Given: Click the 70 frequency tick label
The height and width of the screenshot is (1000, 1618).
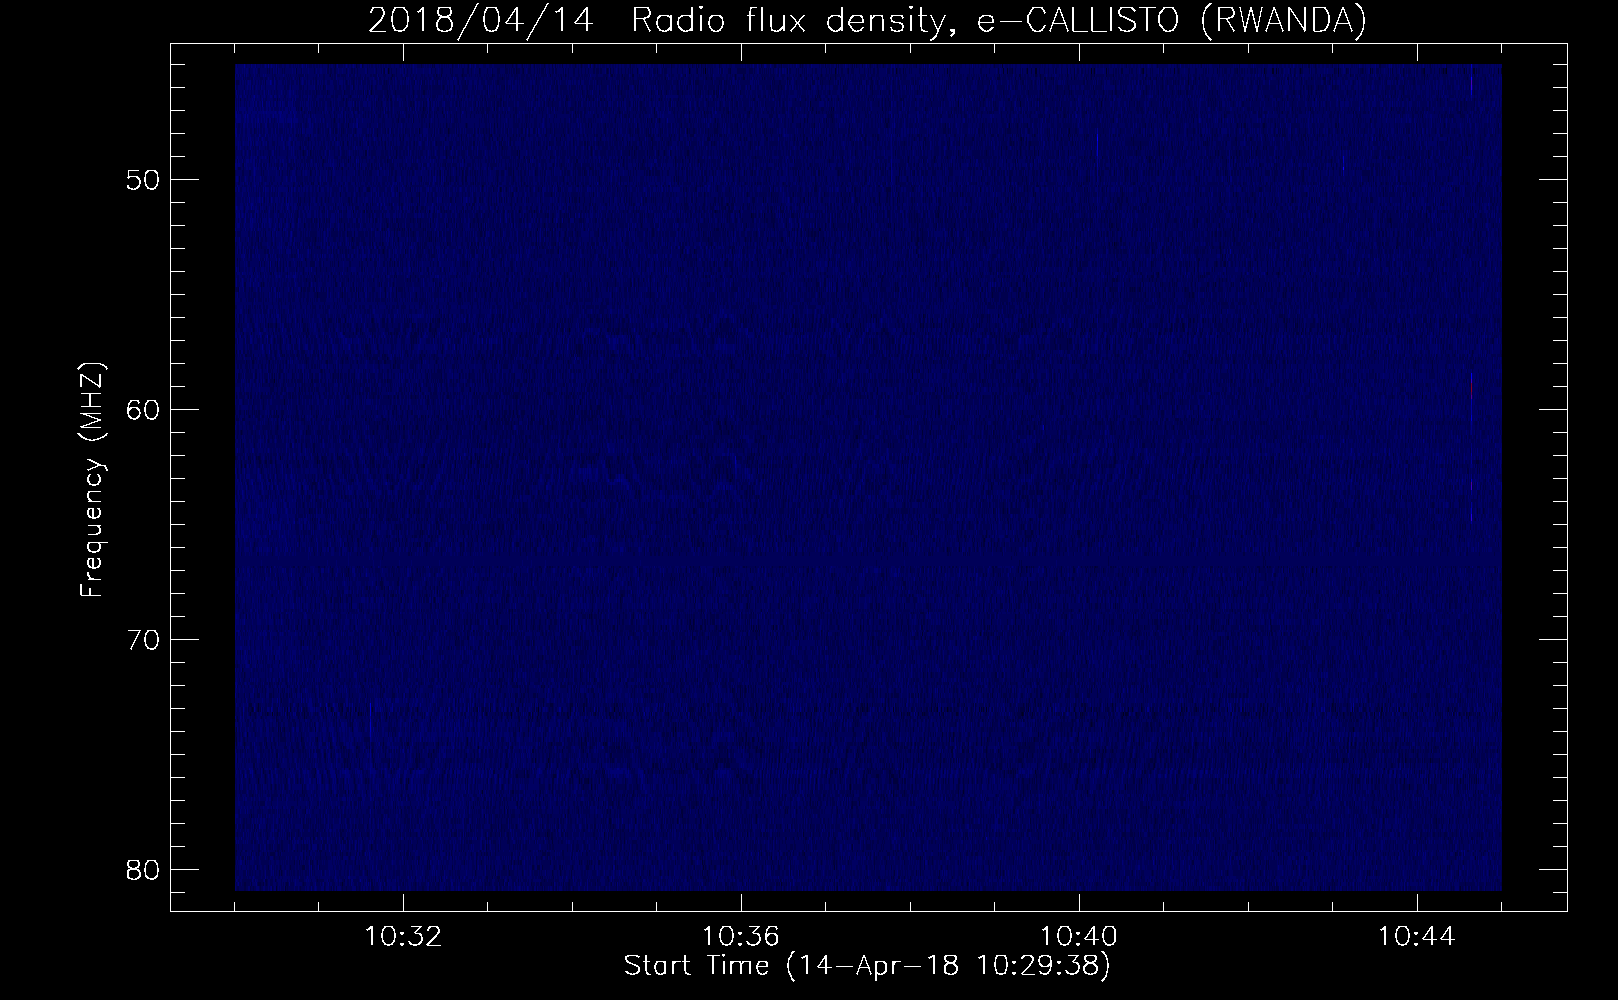Looking at the screenshot, I should click(x=141, y=639).
